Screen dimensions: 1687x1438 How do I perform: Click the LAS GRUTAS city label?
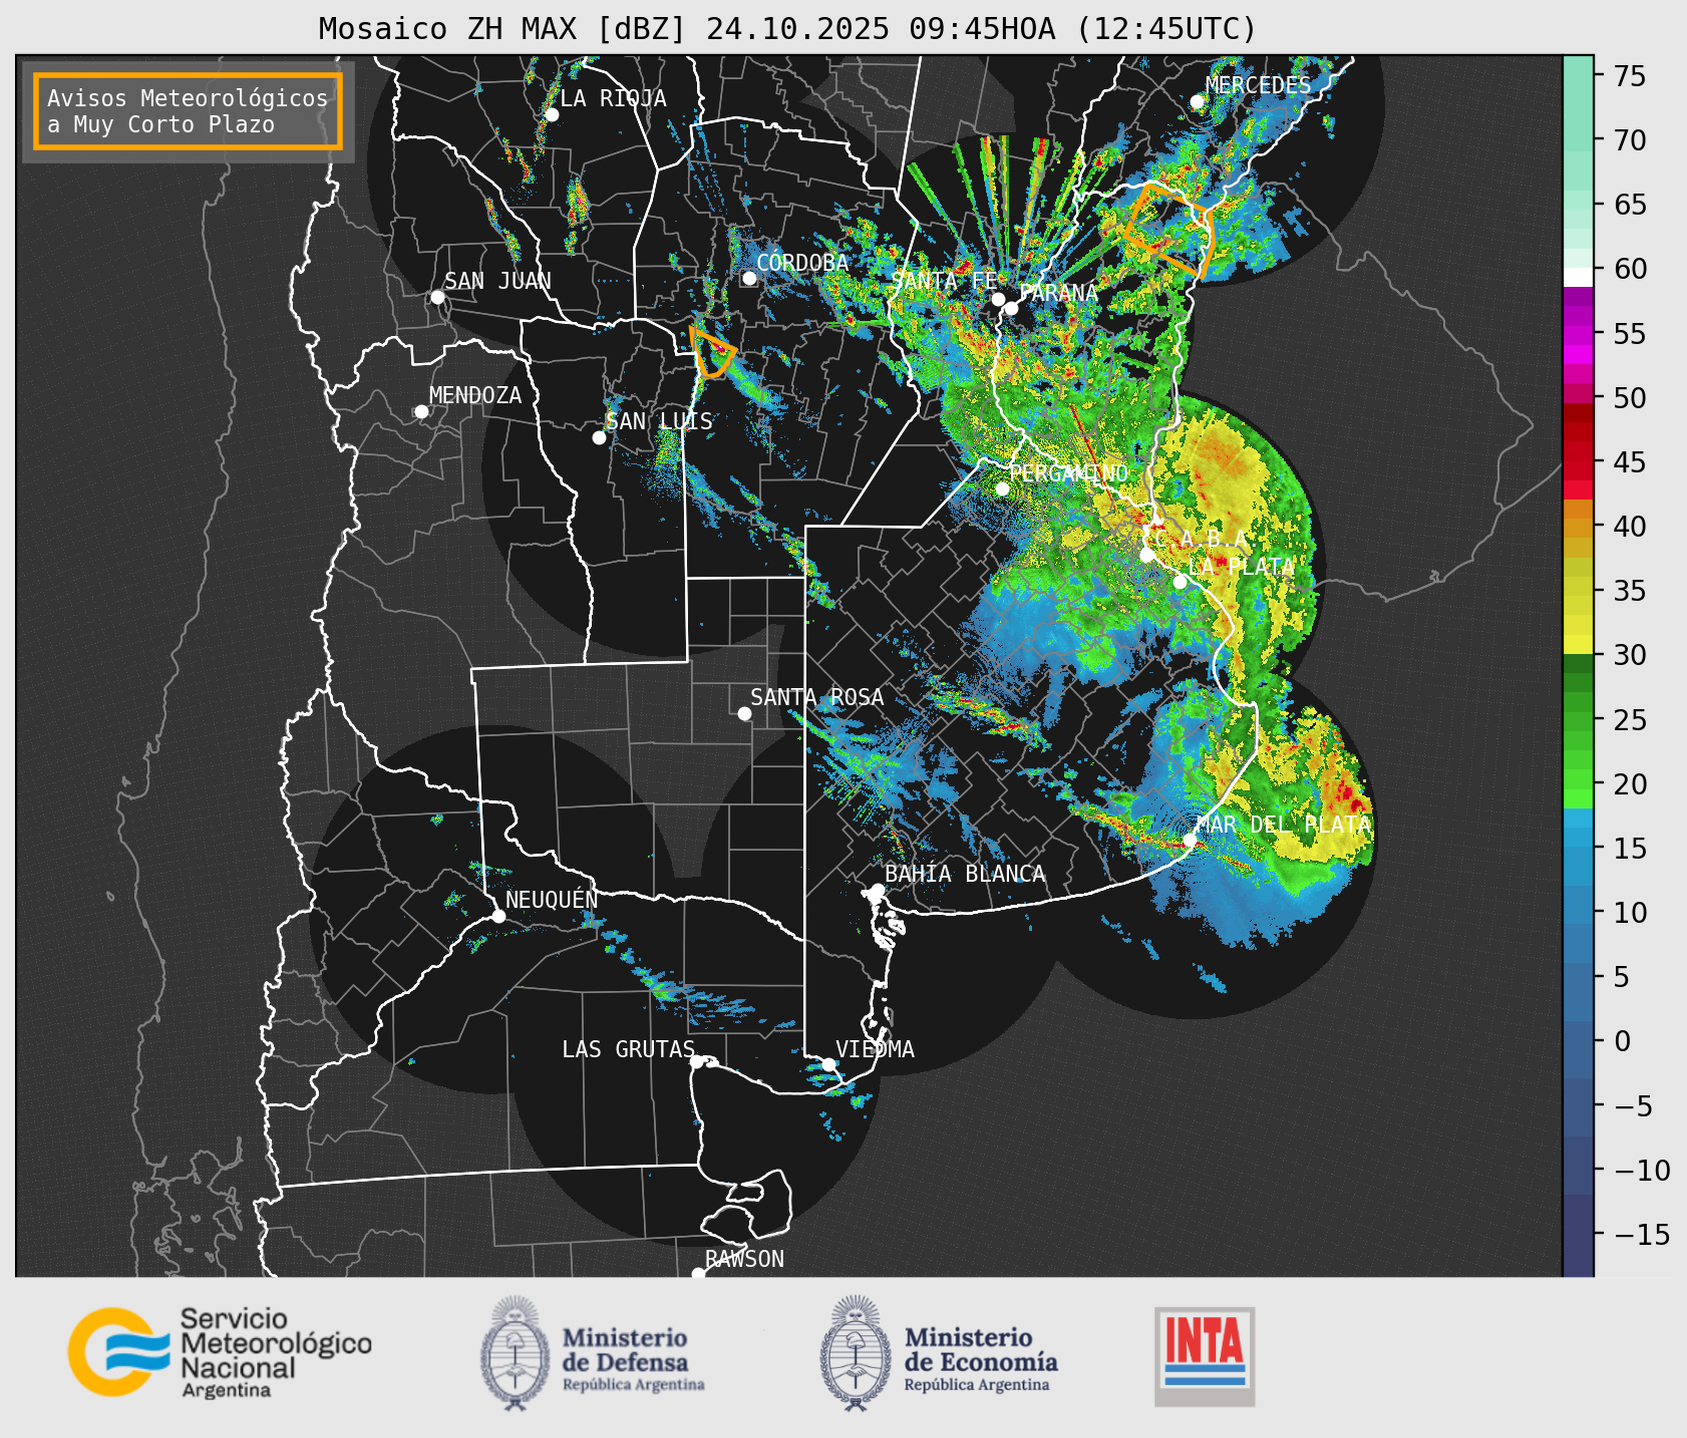[628, 1049]
